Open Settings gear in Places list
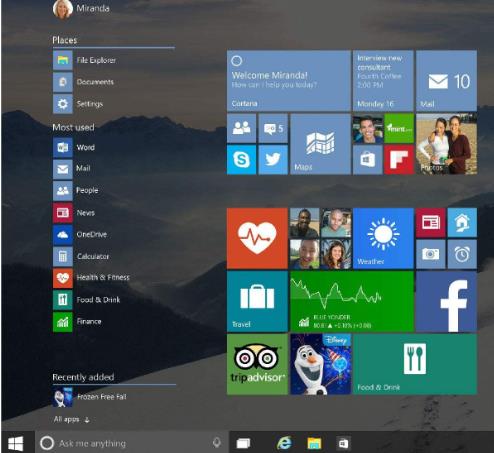This screenshot has width=494, height=453. pos(78,104)
